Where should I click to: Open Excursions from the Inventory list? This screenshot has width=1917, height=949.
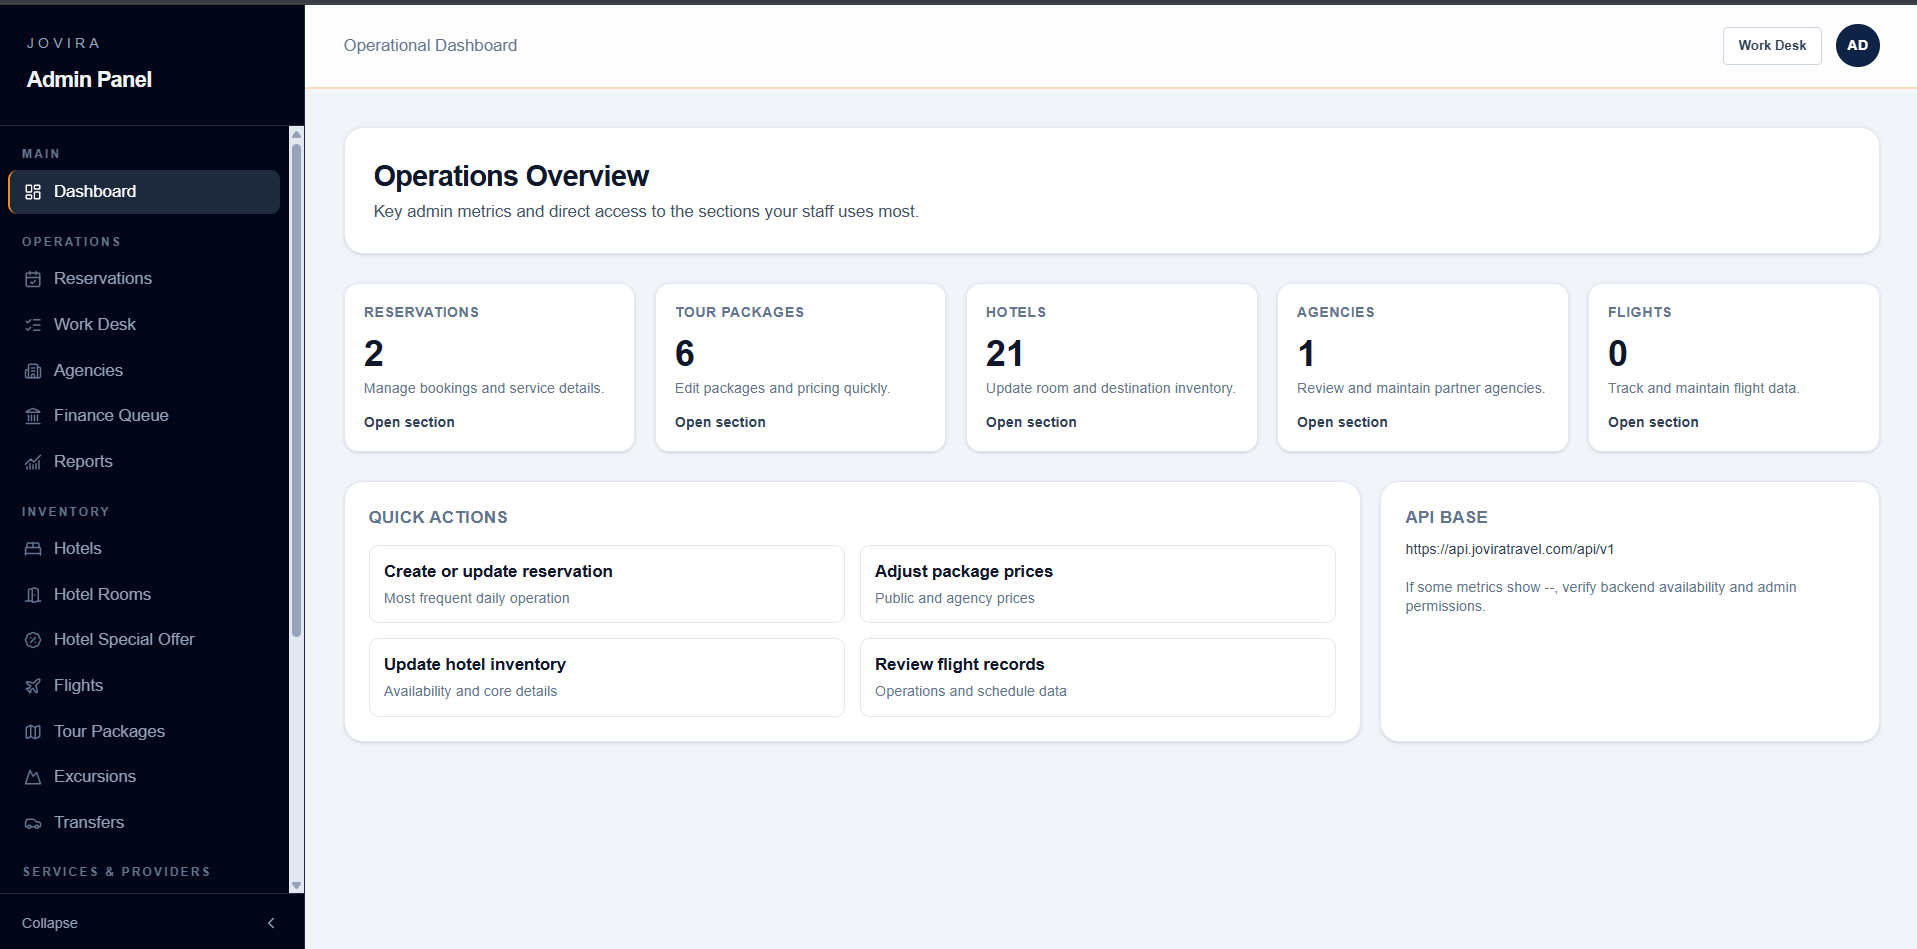[144, 777]
